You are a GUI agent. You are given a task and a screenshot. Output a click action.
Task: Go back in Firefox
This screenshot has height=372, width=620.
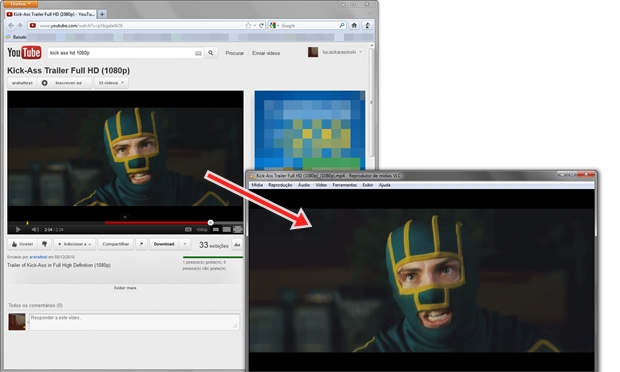[x=11, y=25]
